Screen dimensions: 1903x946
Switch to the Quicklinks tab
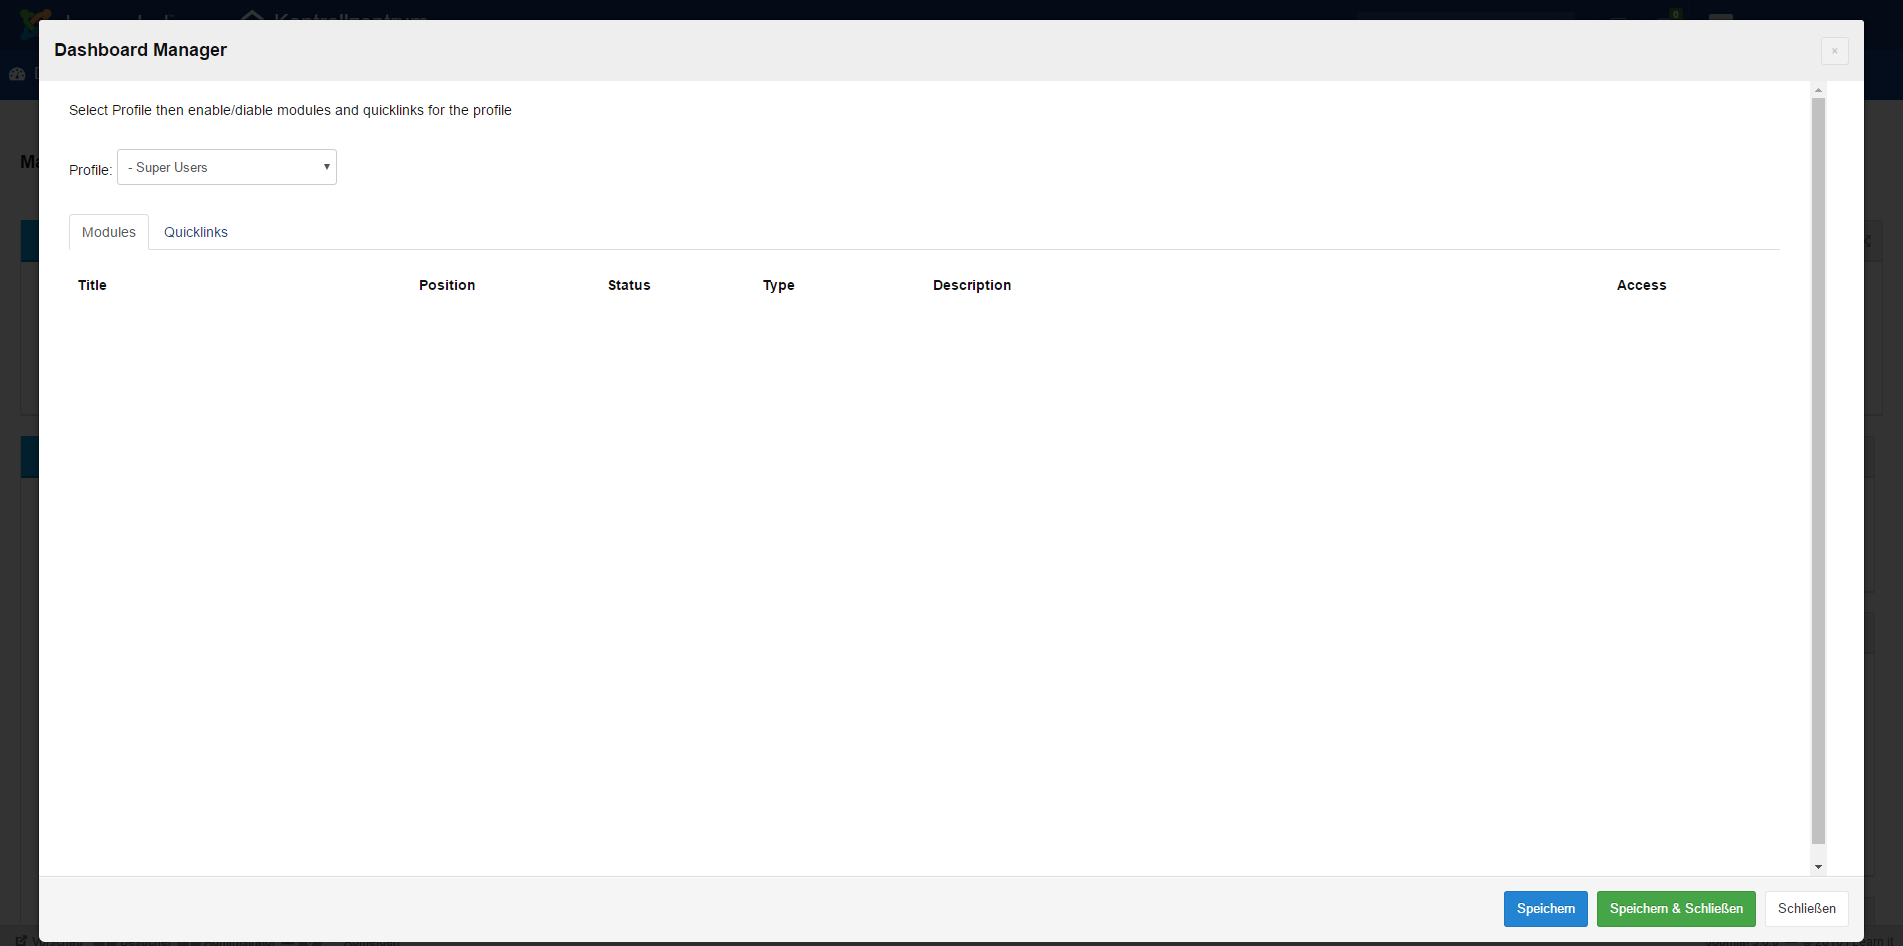(196, 232)
